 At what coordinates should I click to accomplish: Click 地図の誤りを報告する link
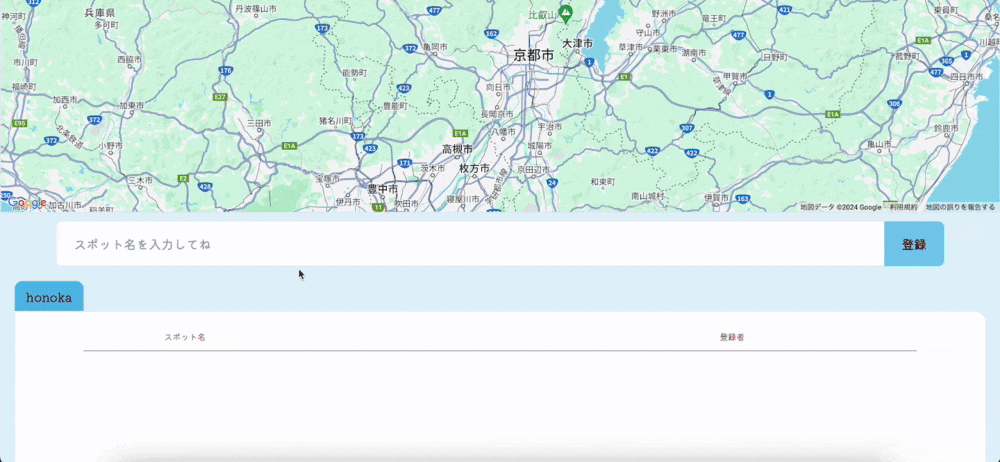pos(960,207)
